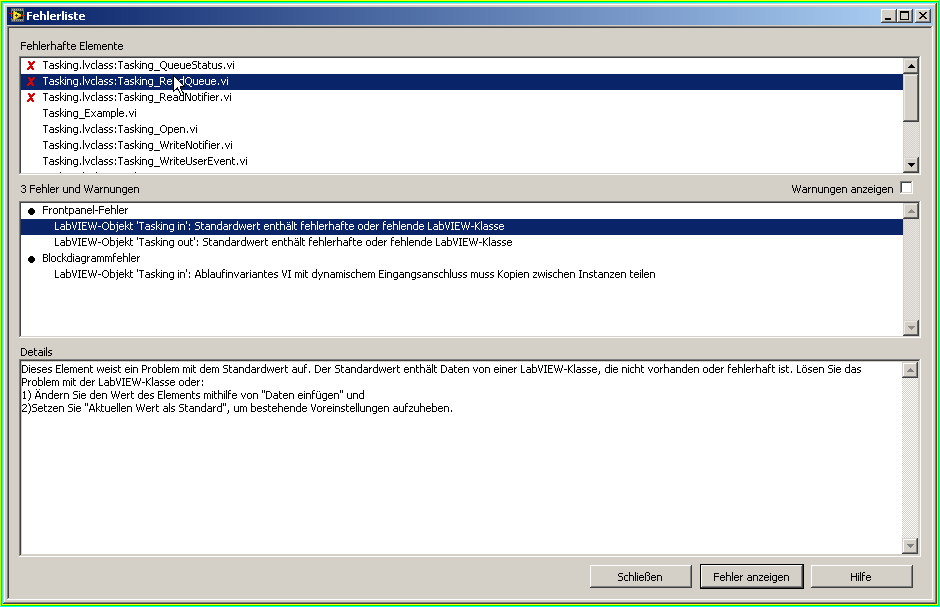Maximize the Fehlerliste window
The image size is (940, 607).
point(905,16)
